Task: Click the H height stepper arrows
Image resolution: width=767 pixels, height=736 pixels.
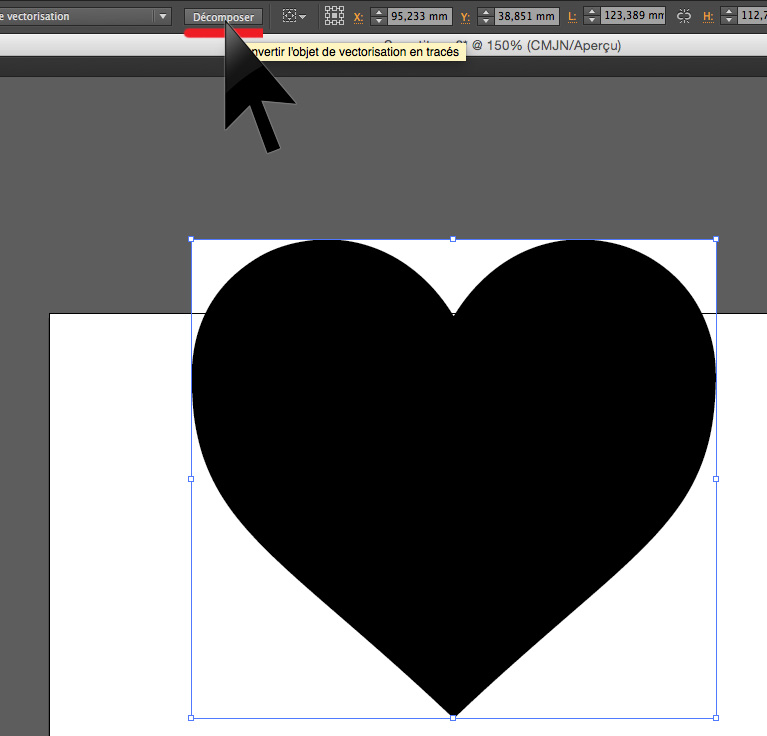Action: coord(729,17)
